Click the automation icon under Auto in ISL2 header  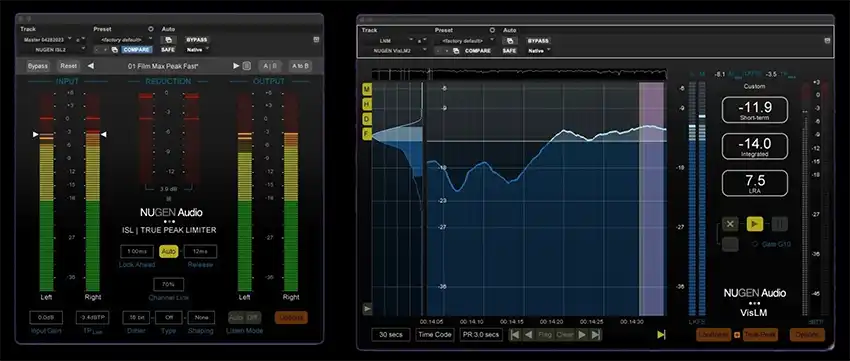pos(168,40)
